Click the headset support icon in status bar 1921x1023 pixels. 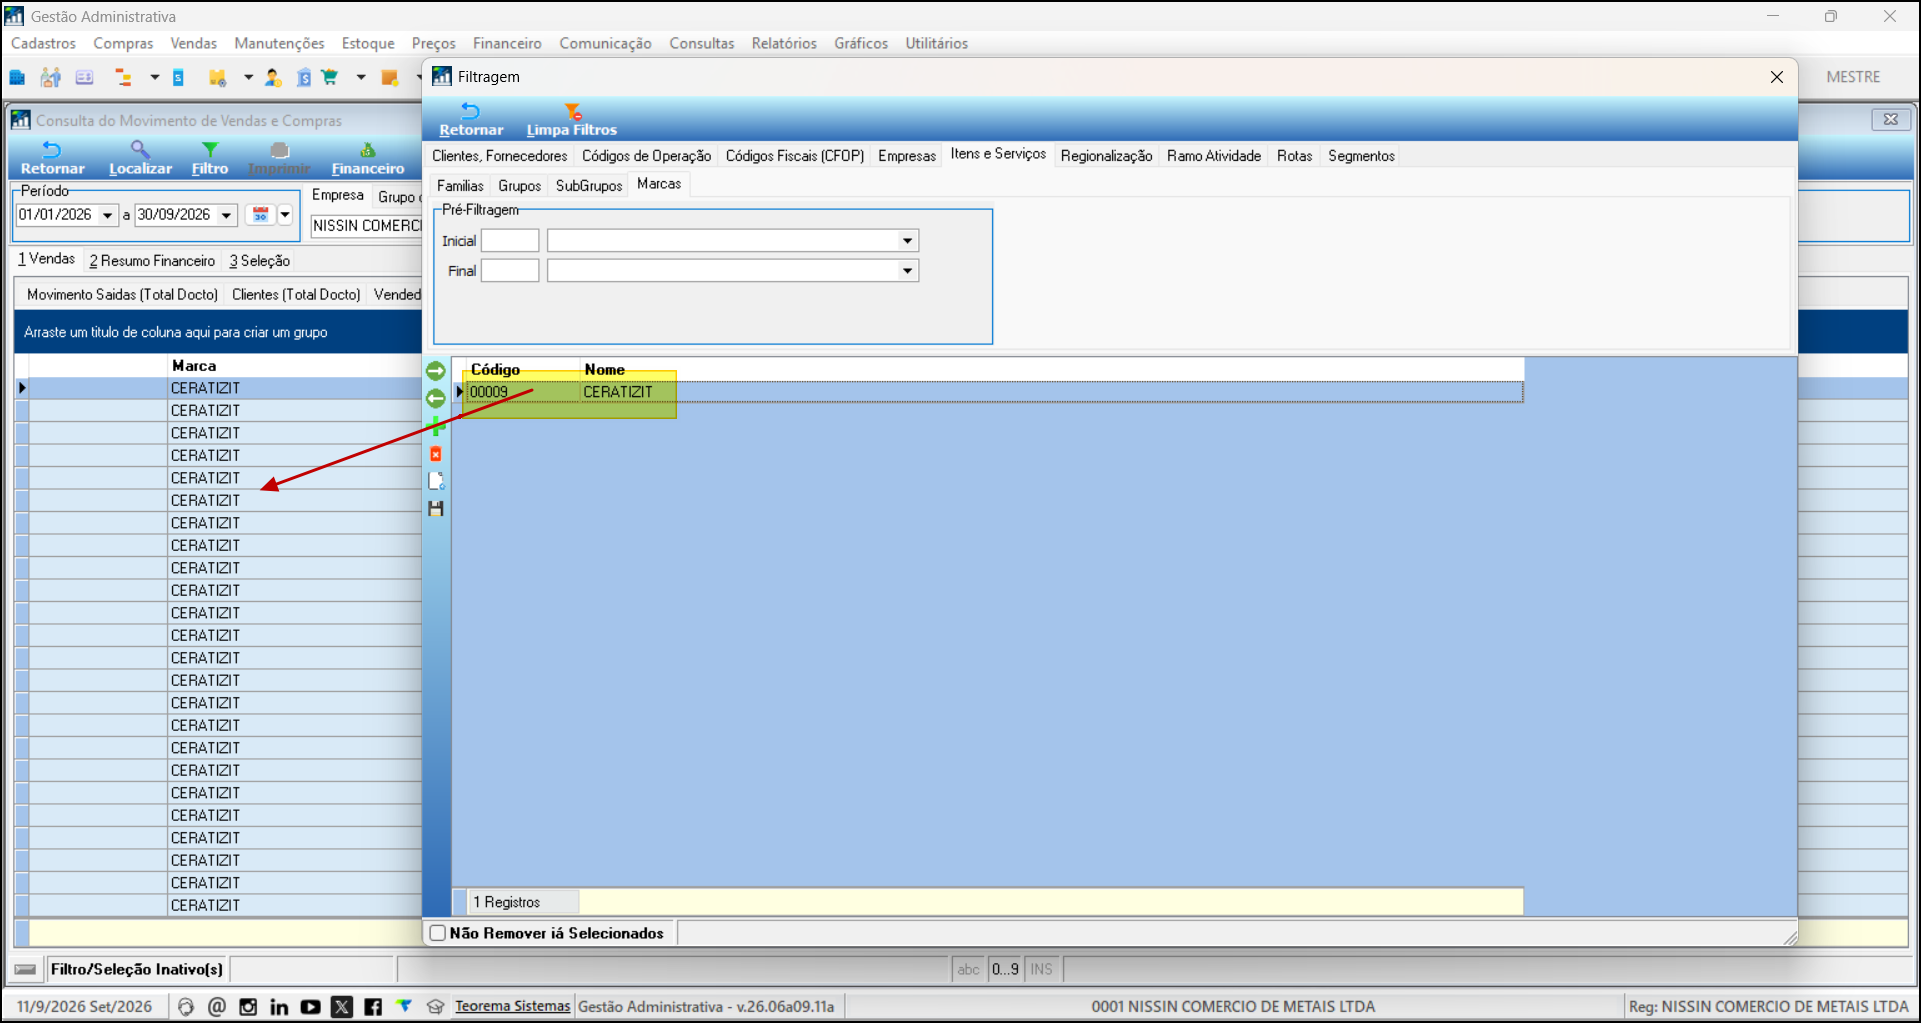click(185, 1007)
